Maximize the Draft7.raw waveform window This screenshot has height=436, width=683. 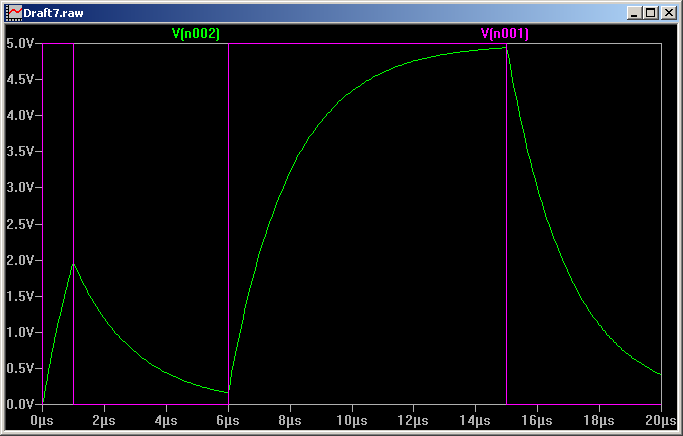click(x=650, y=13)
